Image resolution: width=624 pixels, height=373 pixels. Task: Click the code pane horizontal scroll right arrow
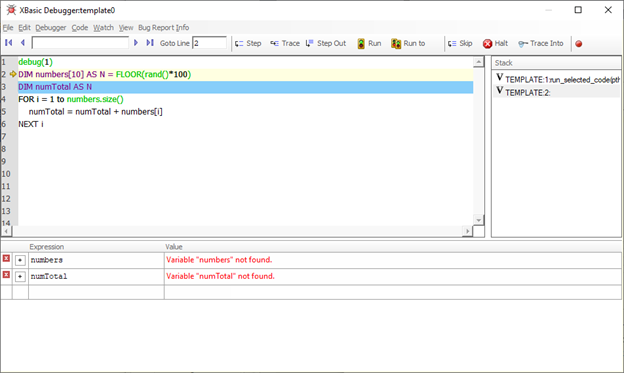tap(468, 231)
